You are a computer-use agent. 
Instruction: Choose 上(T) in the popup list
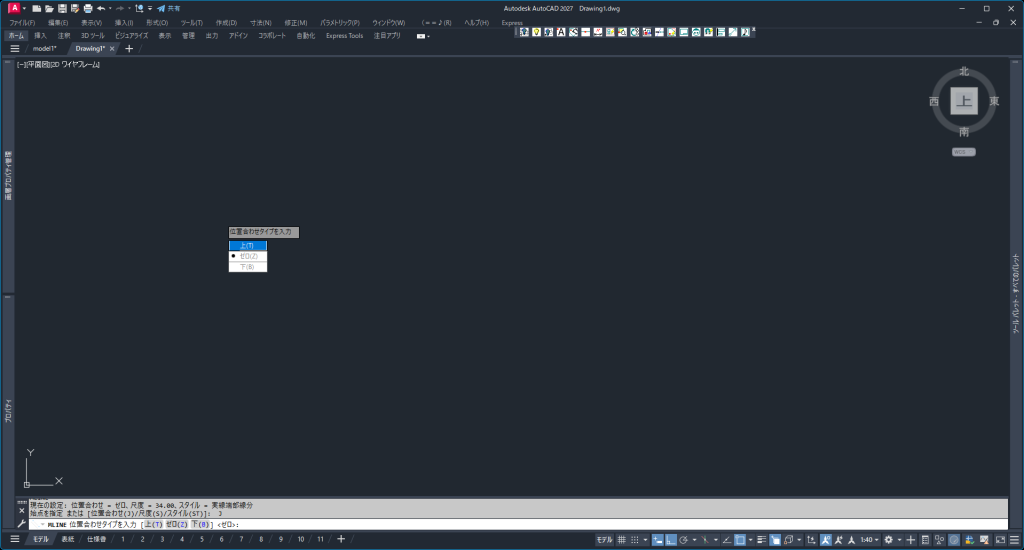coord(247,245)
